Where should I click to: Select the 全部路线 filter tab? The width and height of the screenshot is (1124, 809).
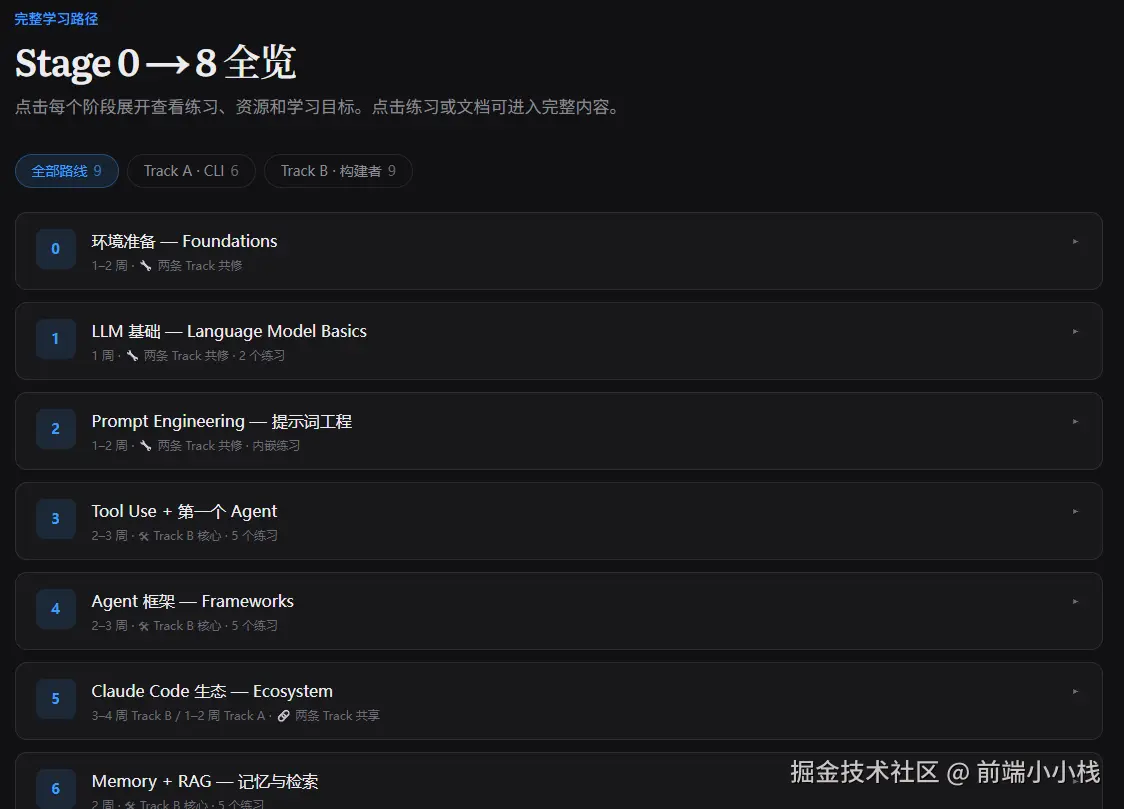coord(67,171)
